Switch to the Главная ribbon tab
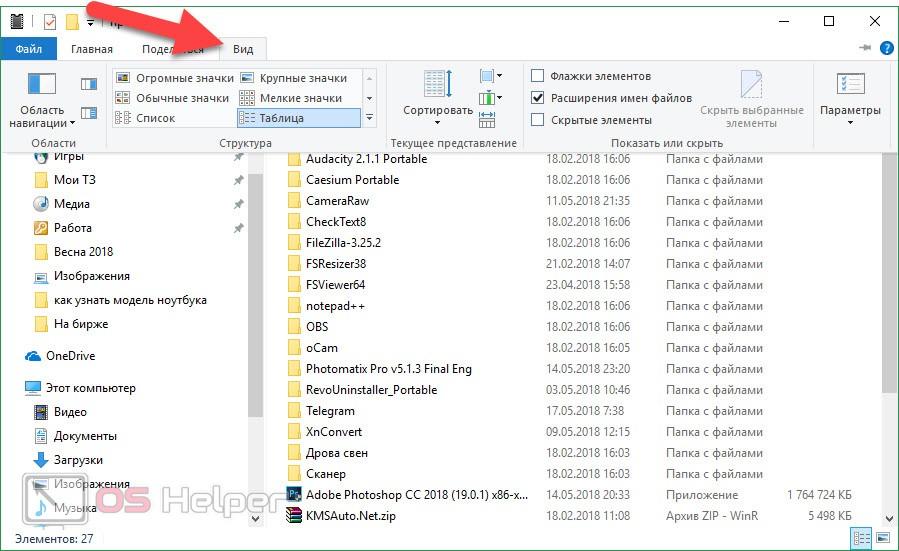Viewport: 899px width, 551px height. point(92,49)
